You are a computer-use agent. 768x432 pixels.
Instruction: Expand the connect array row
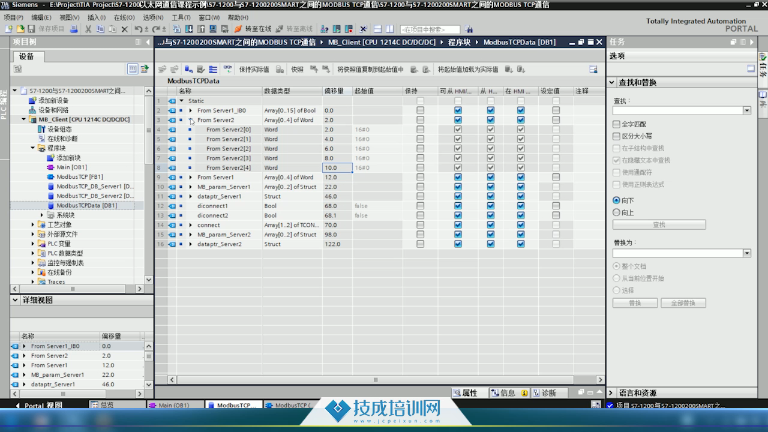(191, 225)
